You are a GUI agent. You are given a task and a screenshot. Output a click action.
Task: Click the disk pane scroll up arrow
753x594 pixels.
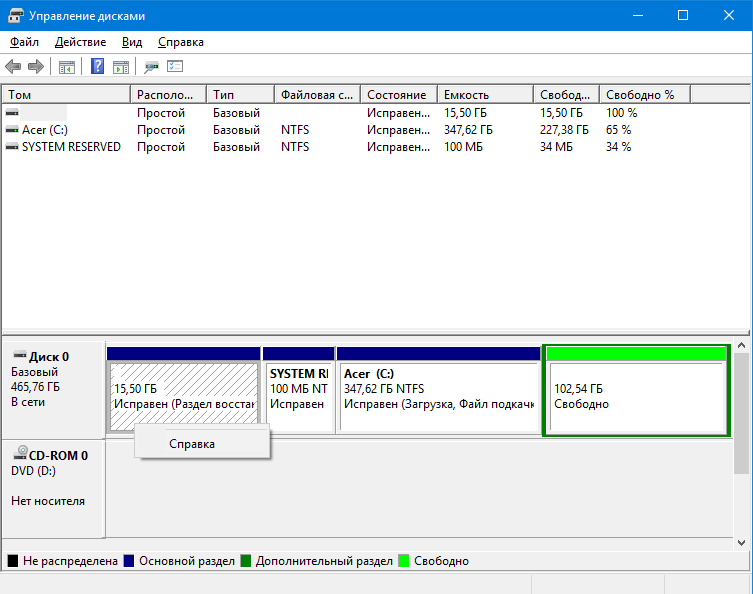point(741,345)
